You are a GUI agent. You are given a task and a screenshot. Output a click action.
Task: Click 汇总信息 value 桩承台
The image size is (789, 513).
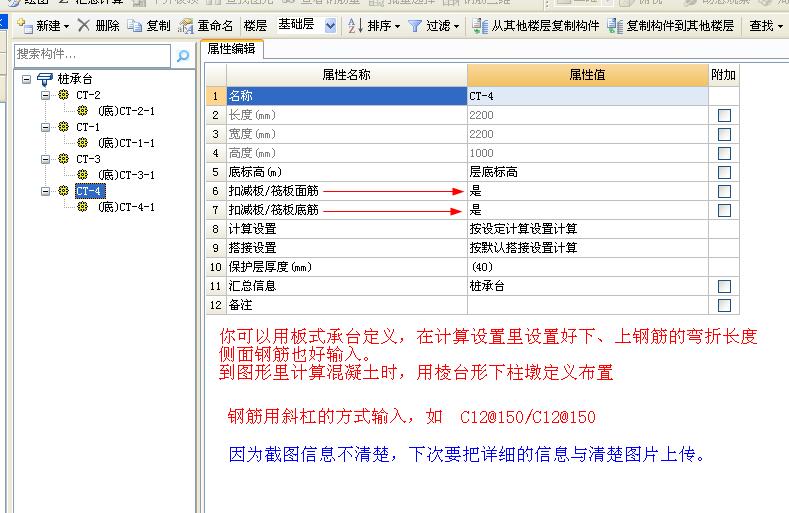coord(587,286)
